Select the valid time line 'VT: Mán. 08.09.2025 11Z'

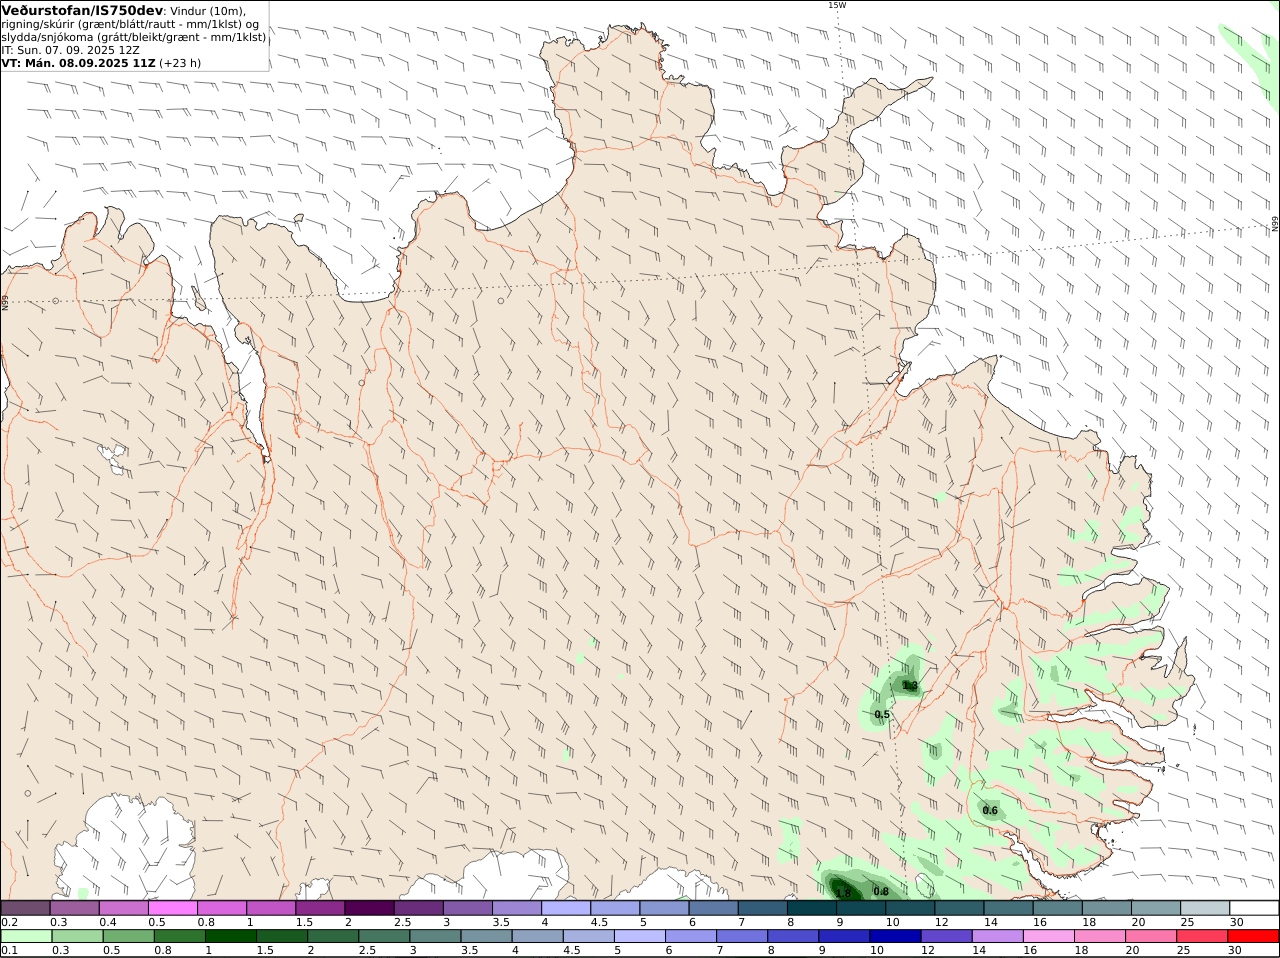coord(79,62)
